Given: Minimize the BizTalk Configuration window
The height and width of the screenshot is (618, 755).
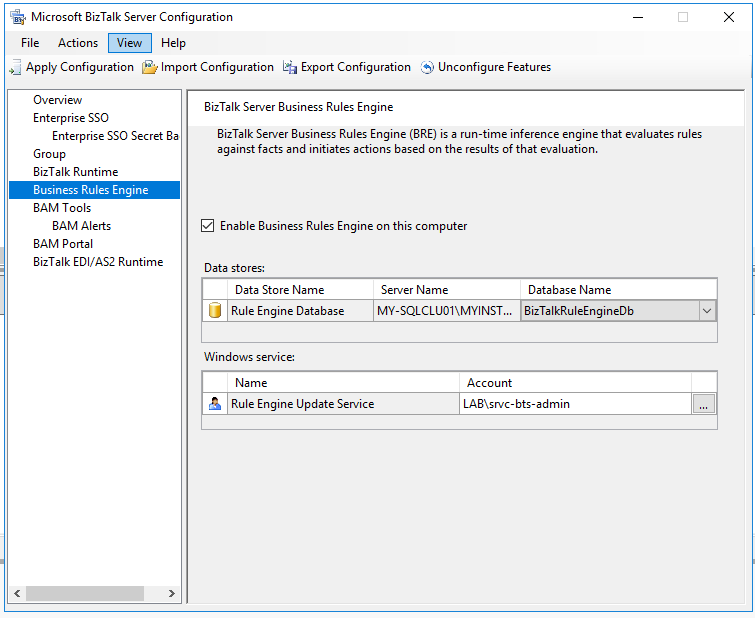Looking at the screenshot, I should point(638,17).
